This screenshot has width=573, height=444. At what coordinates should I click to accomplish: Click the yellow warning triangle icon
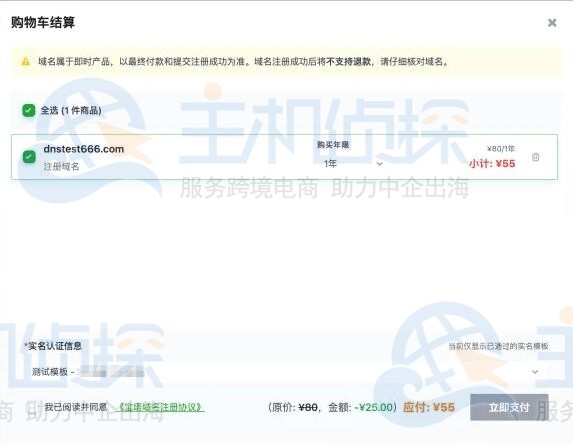(x=26, y=61)
